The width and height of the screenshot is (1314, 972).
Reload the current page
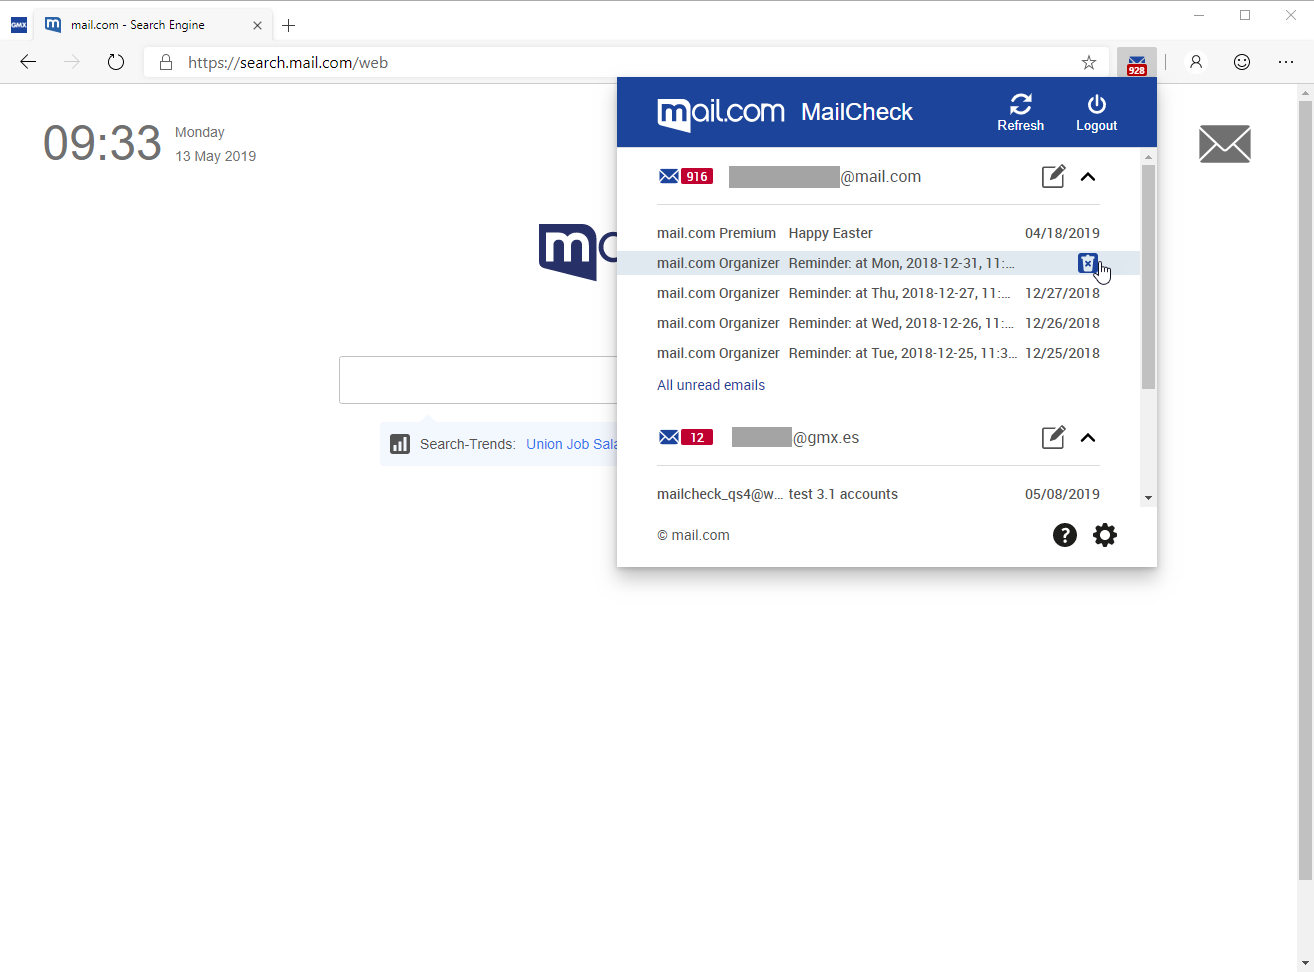(116, 62)
